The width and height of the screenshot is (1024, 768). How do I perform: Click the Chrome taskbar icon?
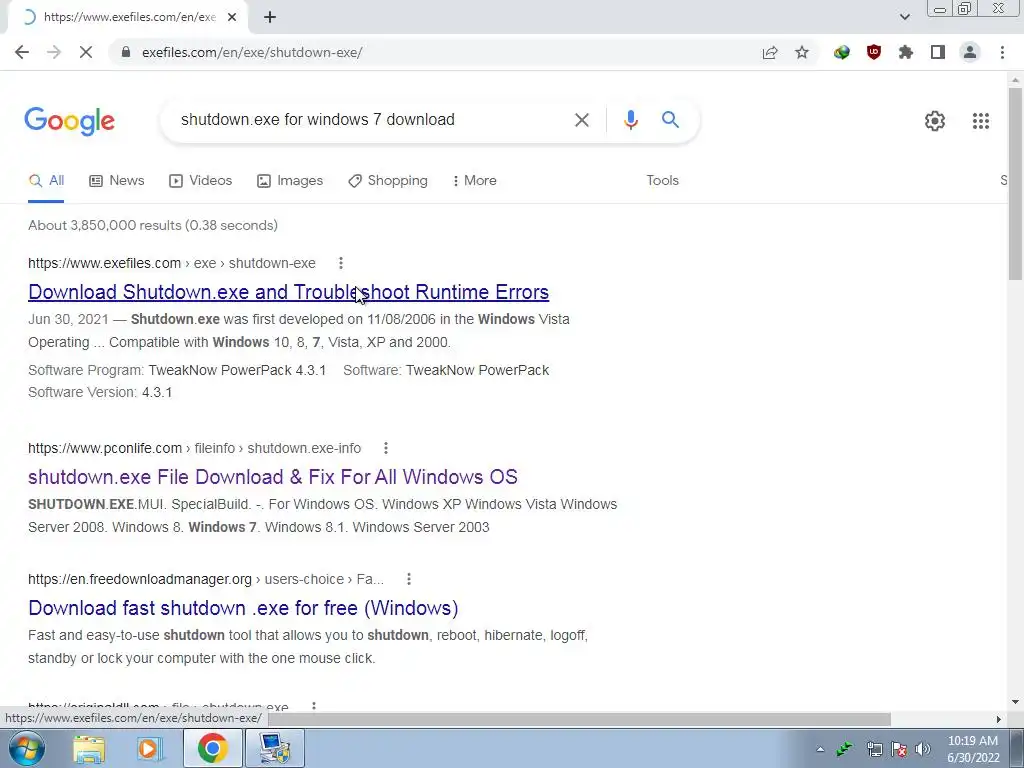212,748
